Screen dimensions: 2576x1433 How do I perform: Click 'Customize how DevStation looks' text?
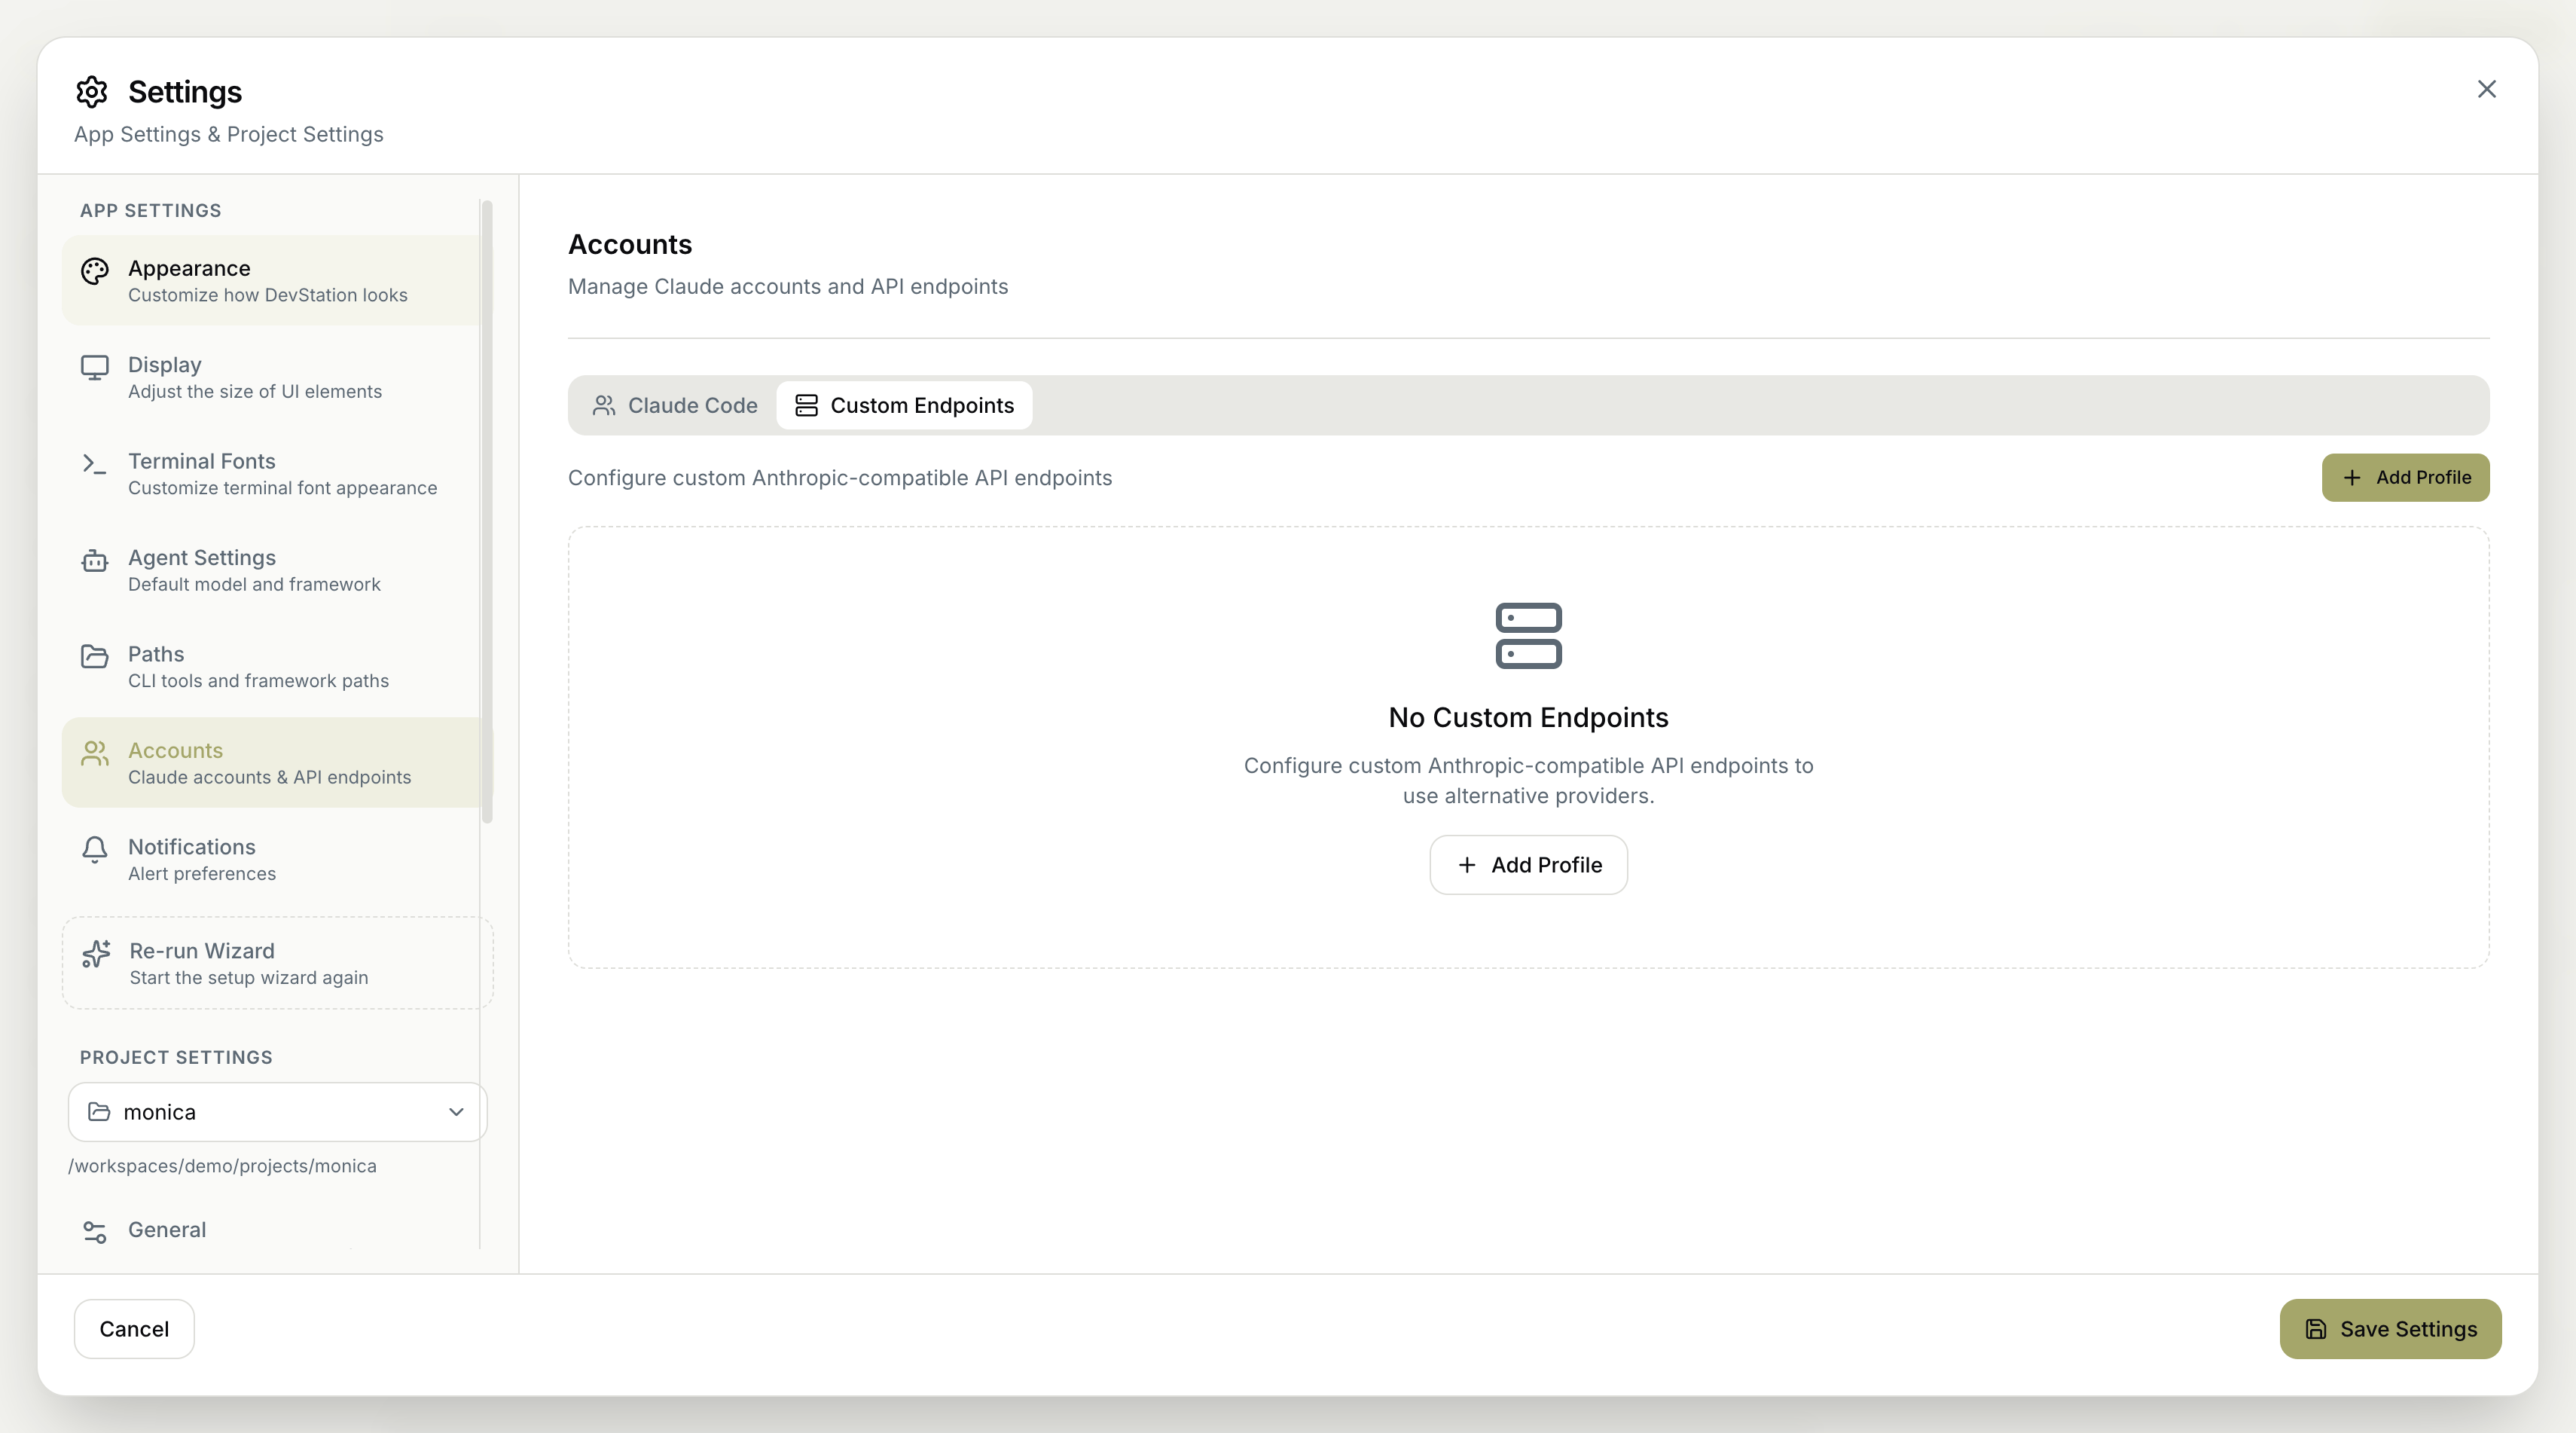pos(268,295)
